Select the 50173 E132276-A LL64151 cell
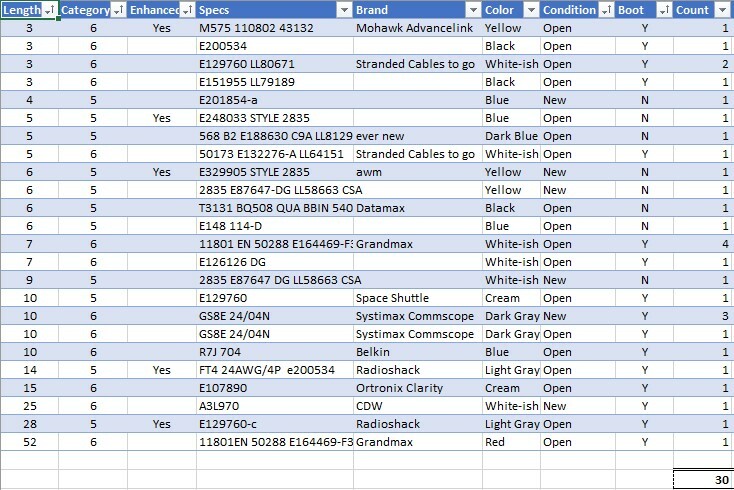 [x=275, y=154]
